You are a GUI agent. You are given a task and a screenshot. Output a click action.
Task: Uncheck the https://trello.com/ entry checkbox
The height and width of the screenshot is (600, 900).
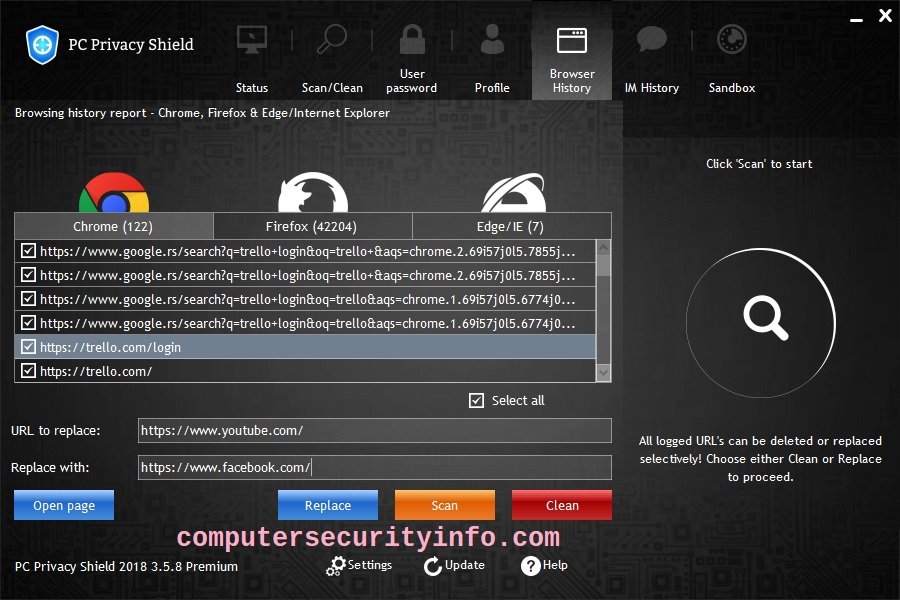28,371
